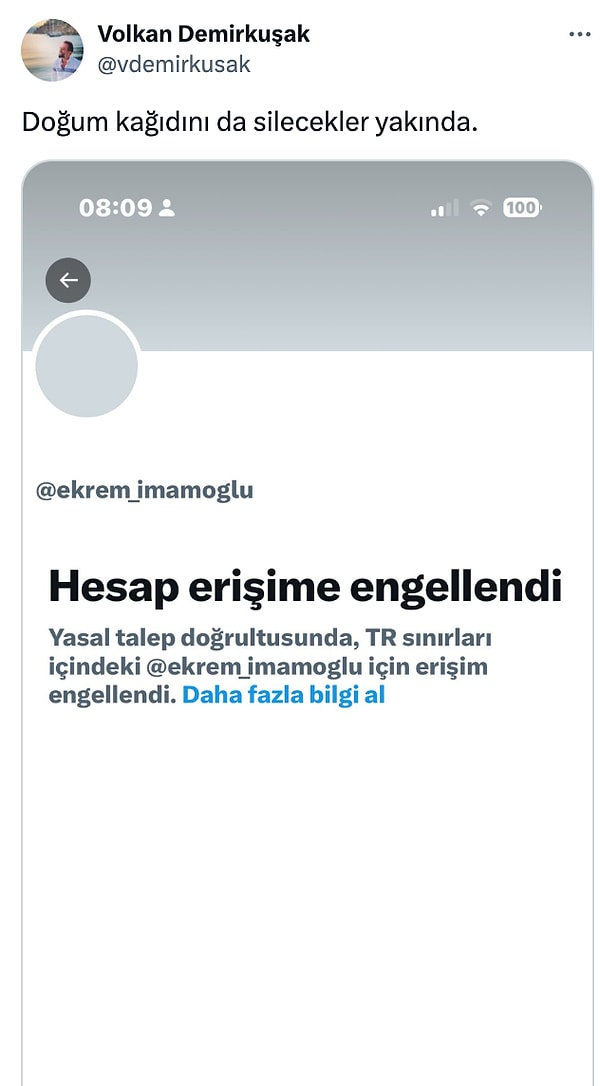
Task: Click the person icon beside the 08:09 time
Action: 166,207
